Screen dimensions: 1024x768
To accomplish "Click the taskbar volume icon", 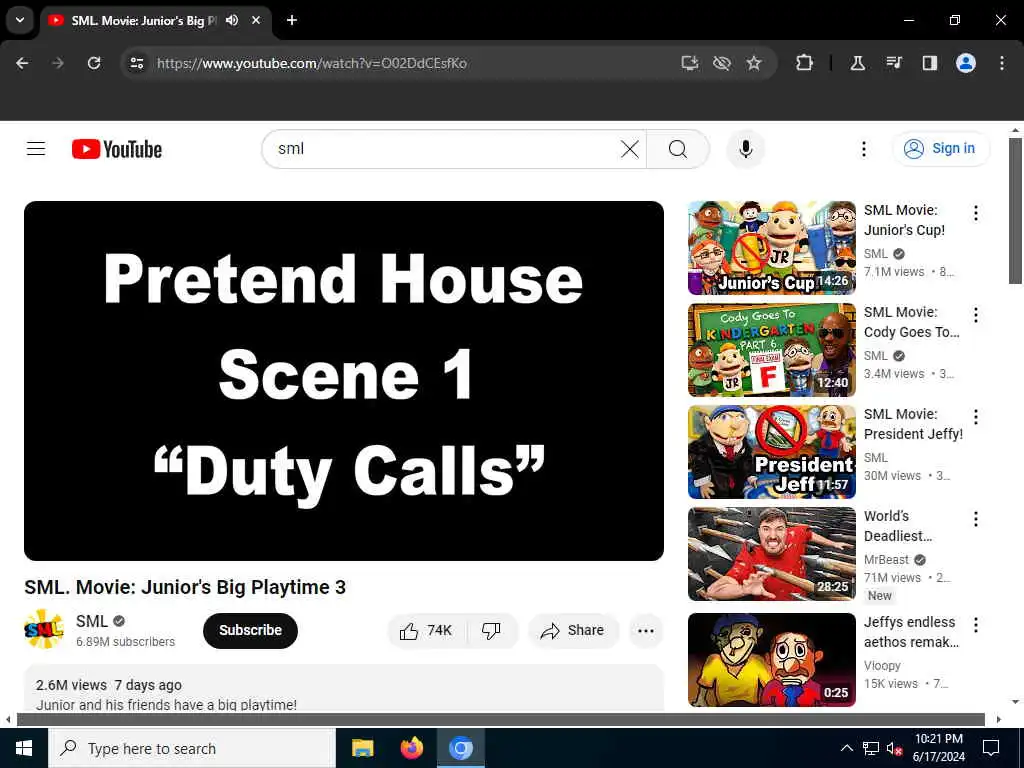I will coord(894,748).
